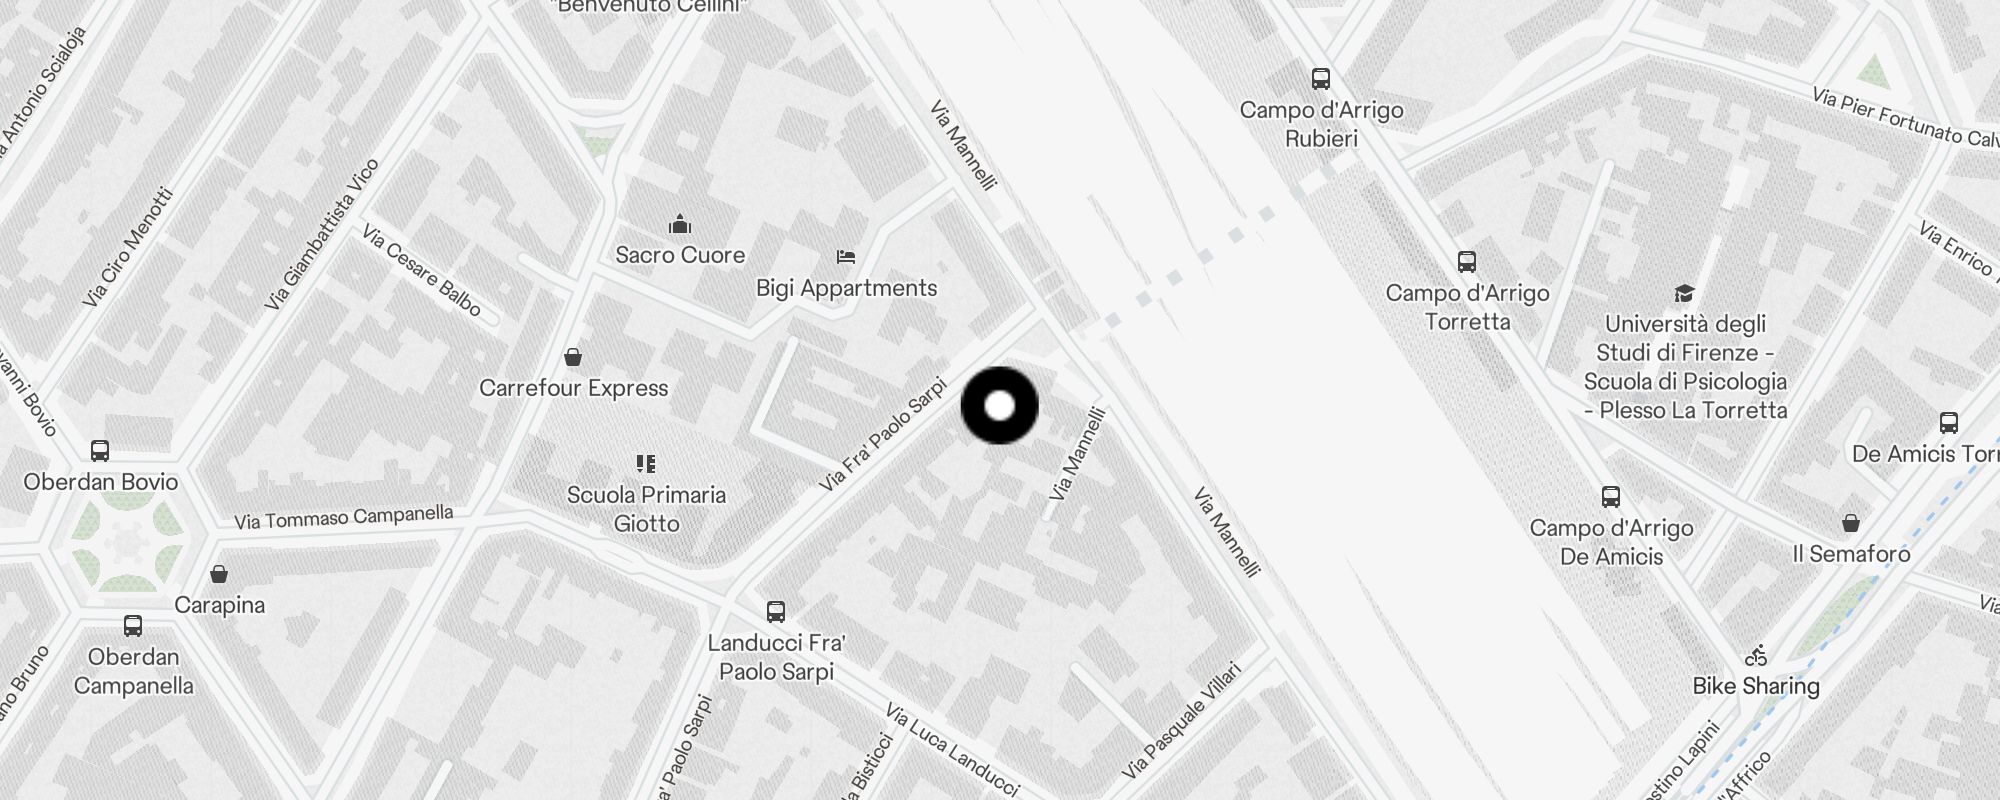Select the Campo d'Arrigo De Amicis bus icon
2000x800 pixels.
pos(1611,497)
